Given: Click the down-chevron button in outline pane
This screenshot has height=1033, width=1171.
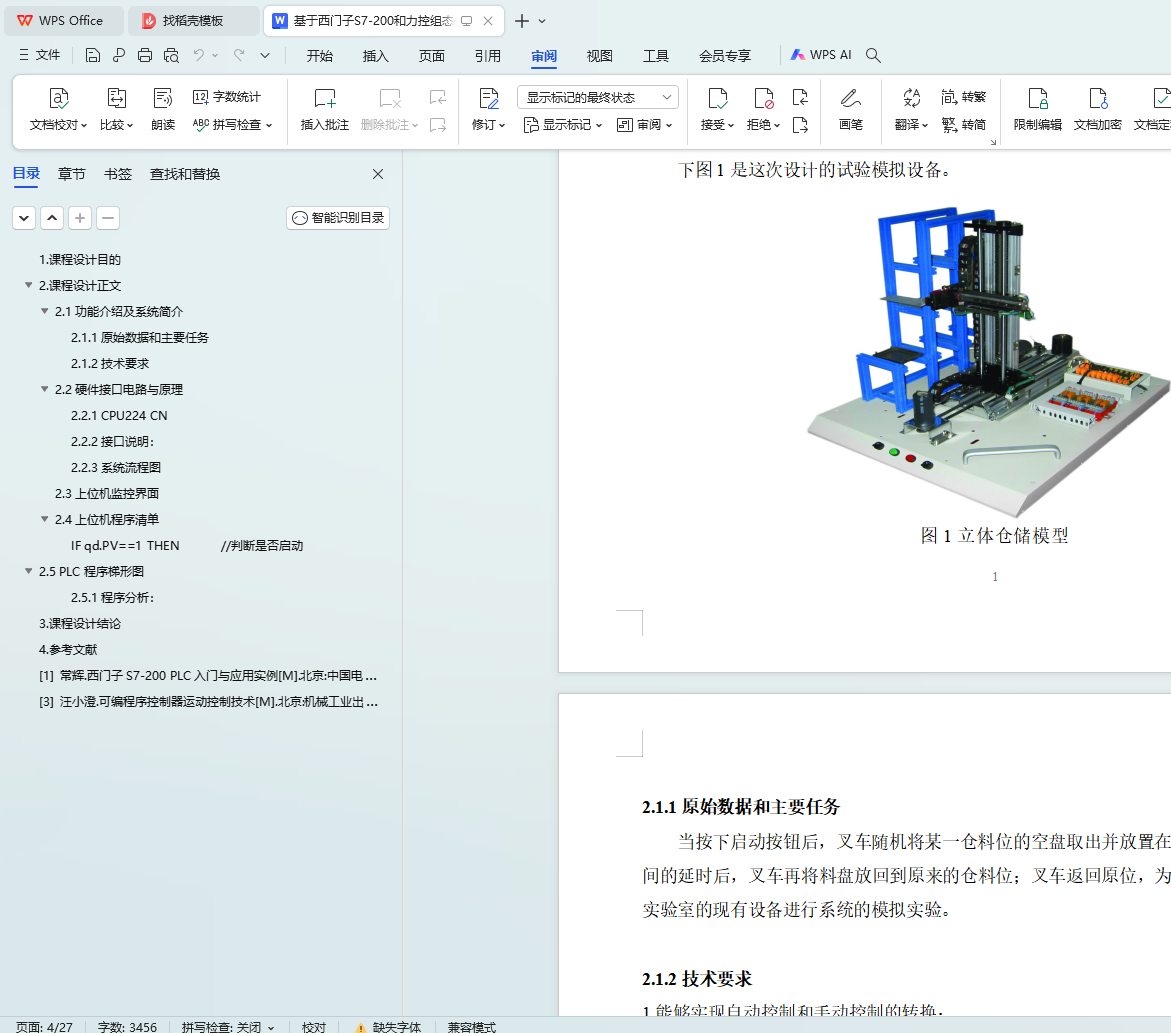Looking at the screenshot, I should (x=24, y=218).
